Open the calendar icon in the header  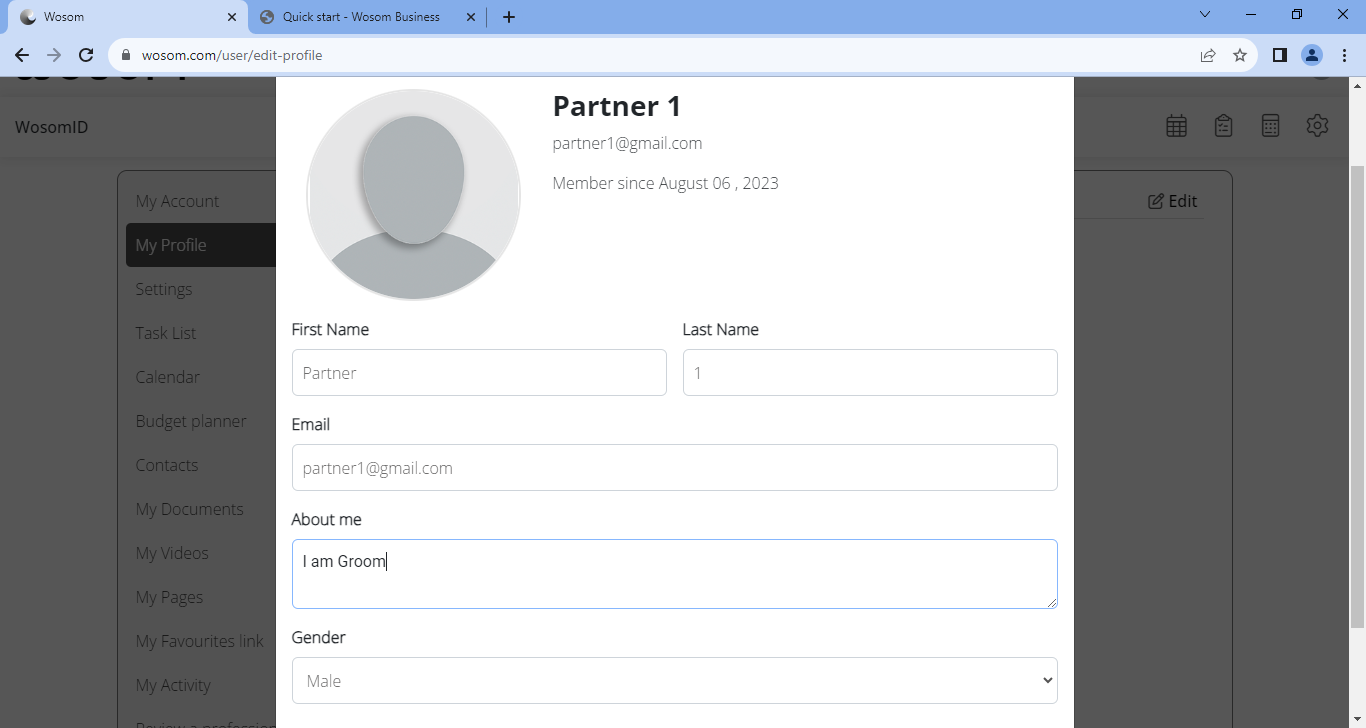pos(1176,125)
